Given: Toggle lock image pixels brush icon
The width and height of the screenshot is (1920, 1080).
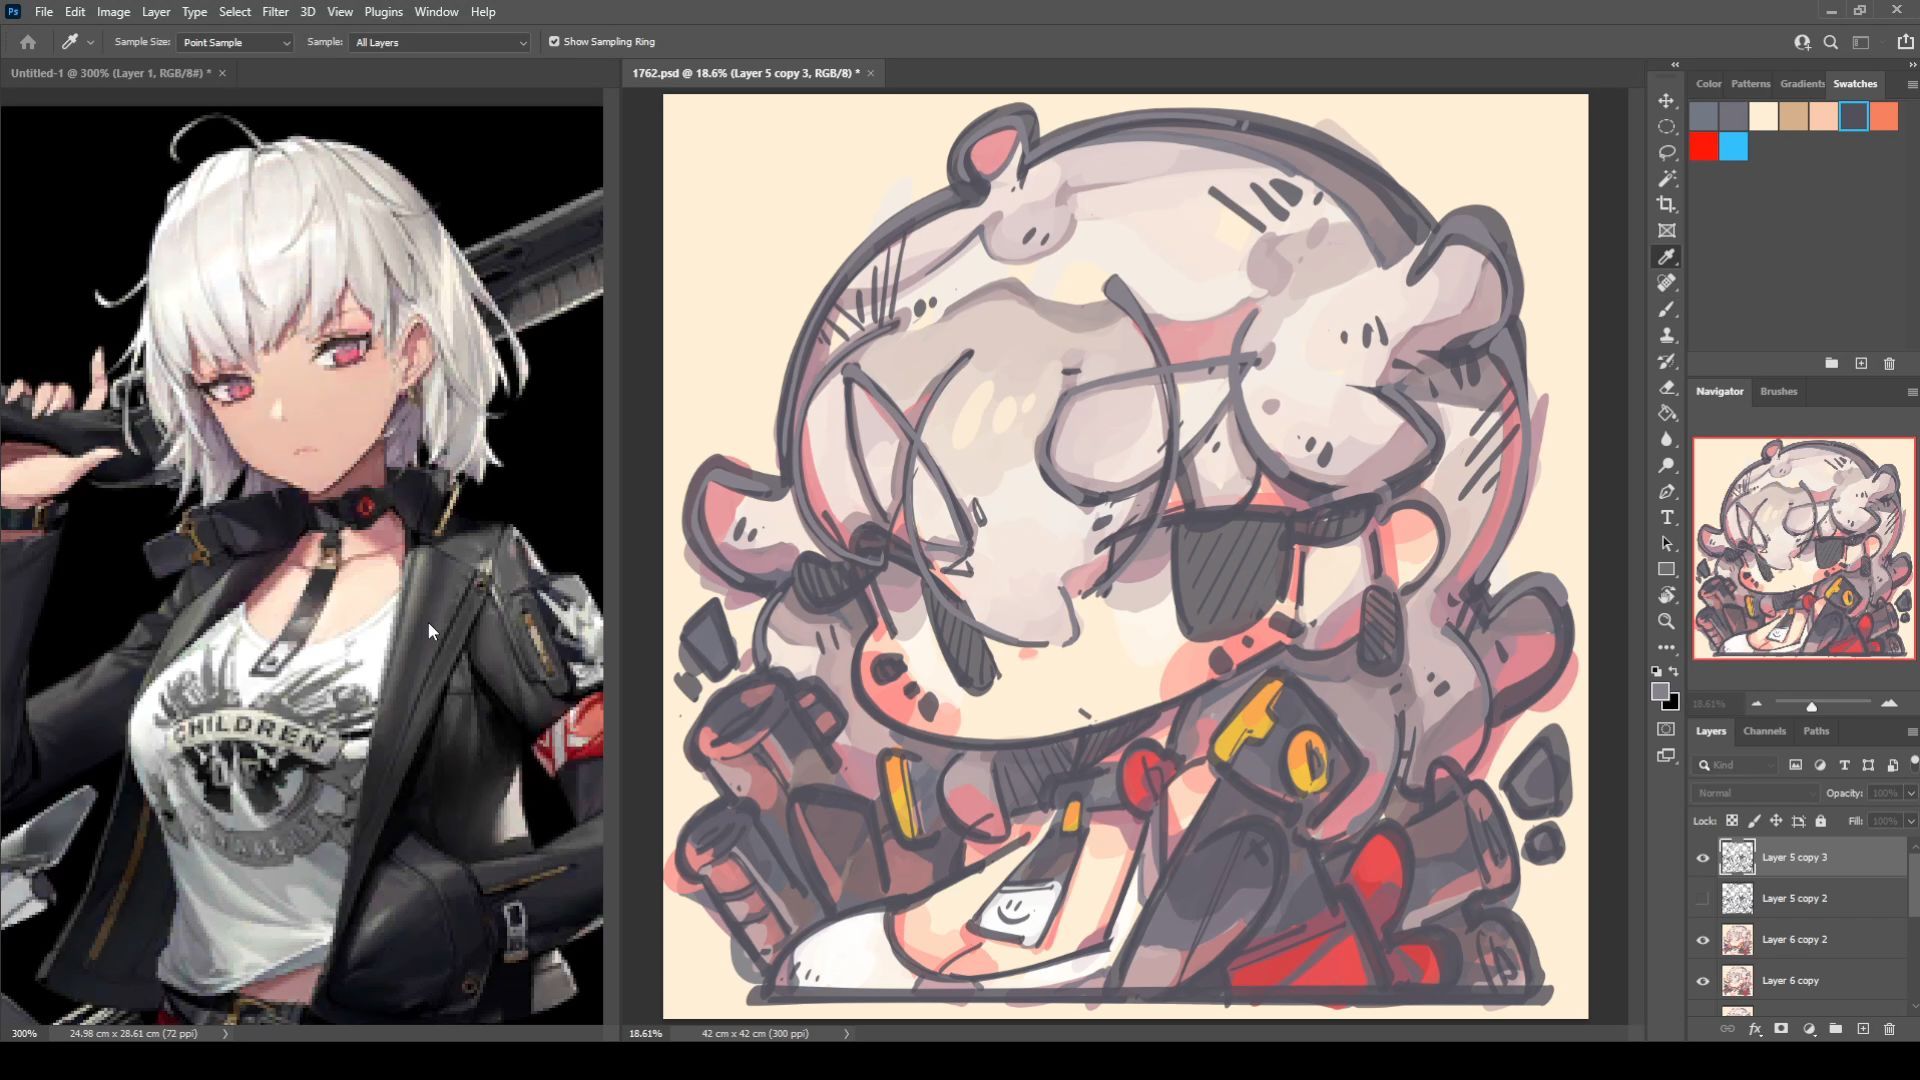Looking at the screenshot, I should pos(1754,821).
